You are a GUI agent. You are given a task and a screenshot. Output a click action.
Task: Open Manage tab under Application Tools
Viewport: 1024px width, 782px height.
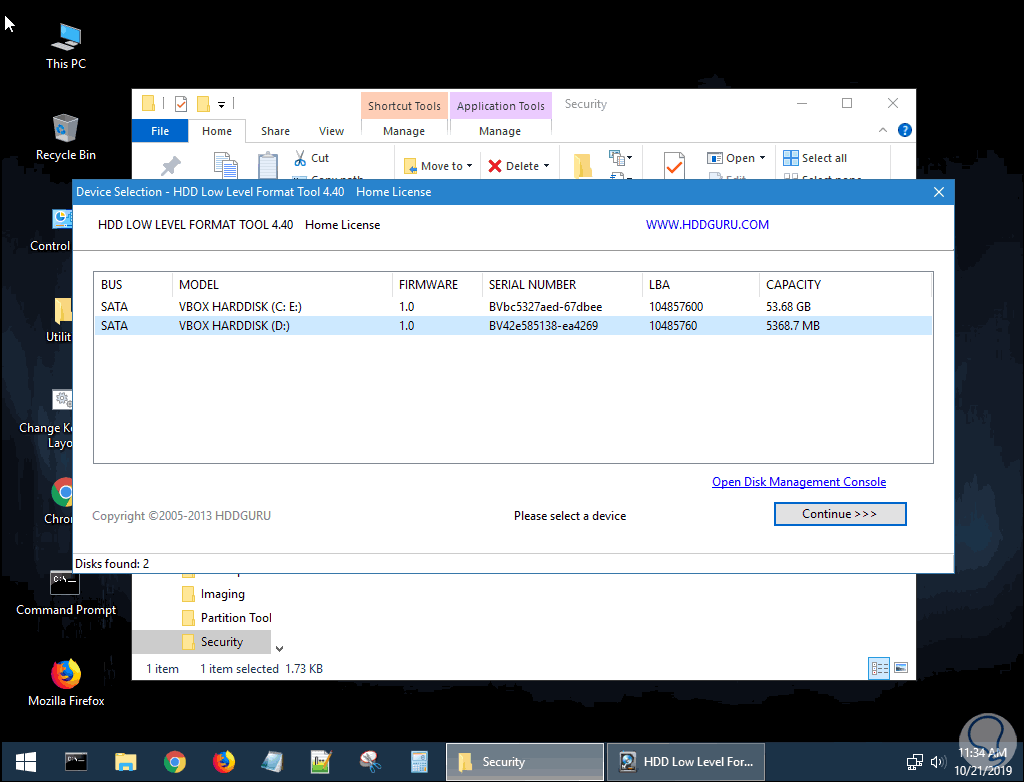coord(500,131)
